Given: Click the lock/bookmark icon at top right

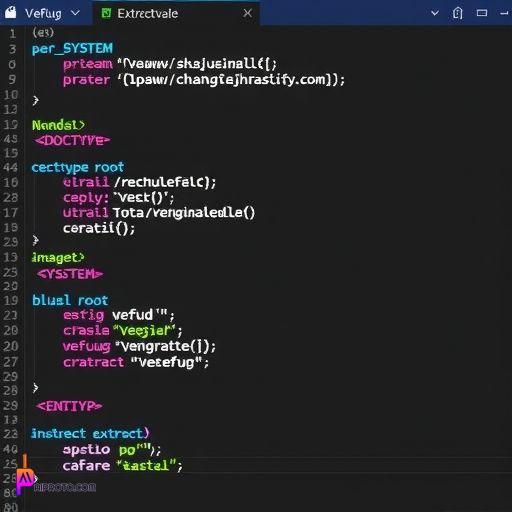Looking at the screenshot, I should pos(458,13).
